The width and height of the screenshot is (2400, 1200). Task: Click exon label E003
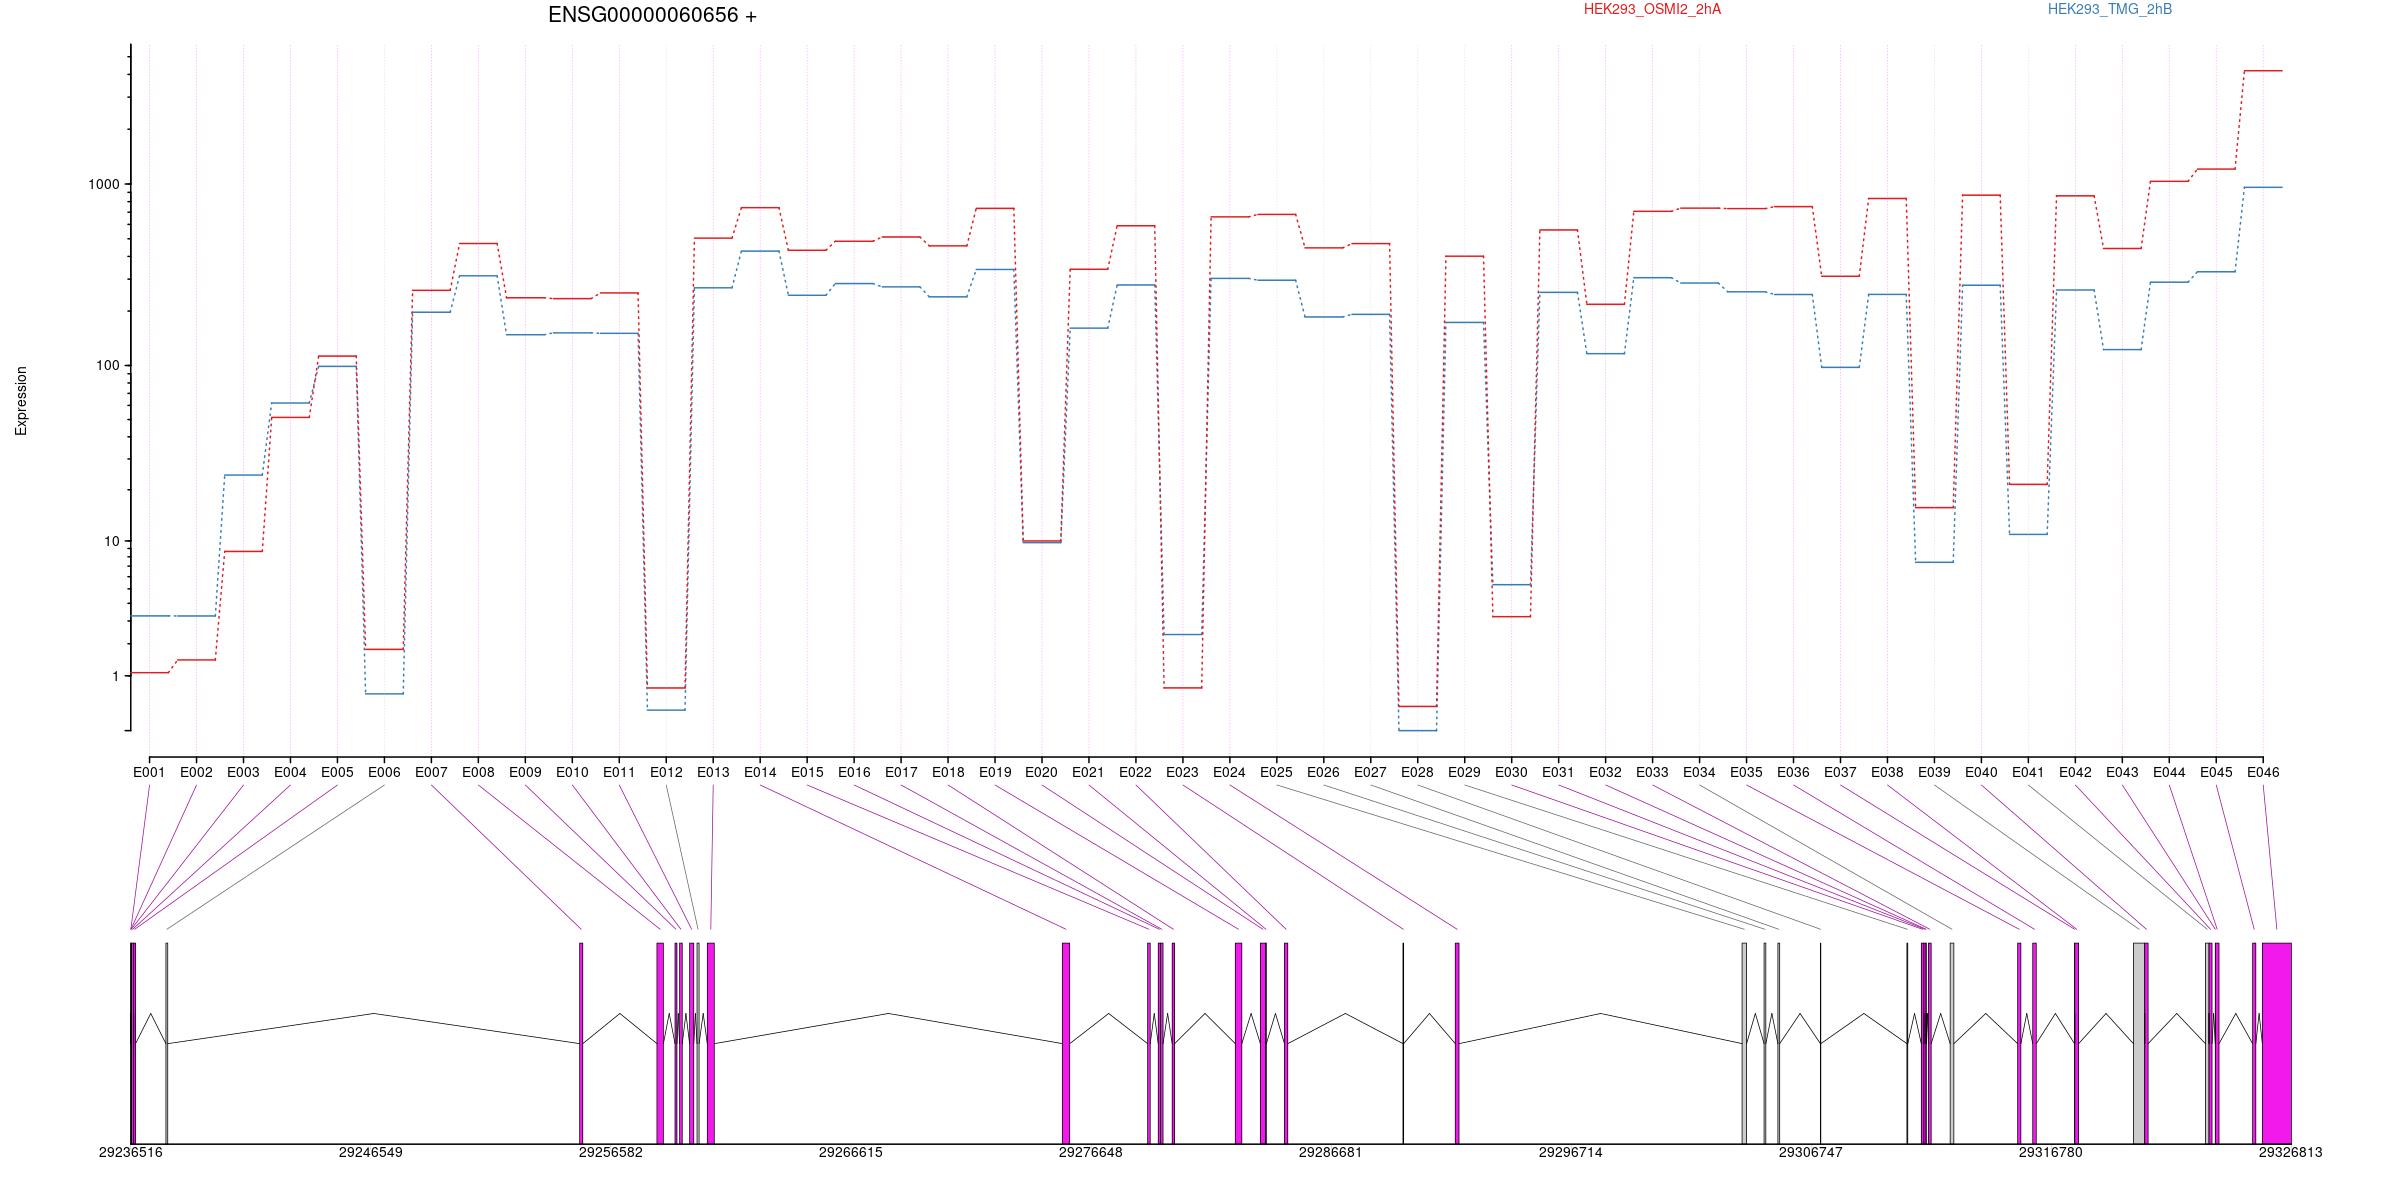tap(243, 772)
